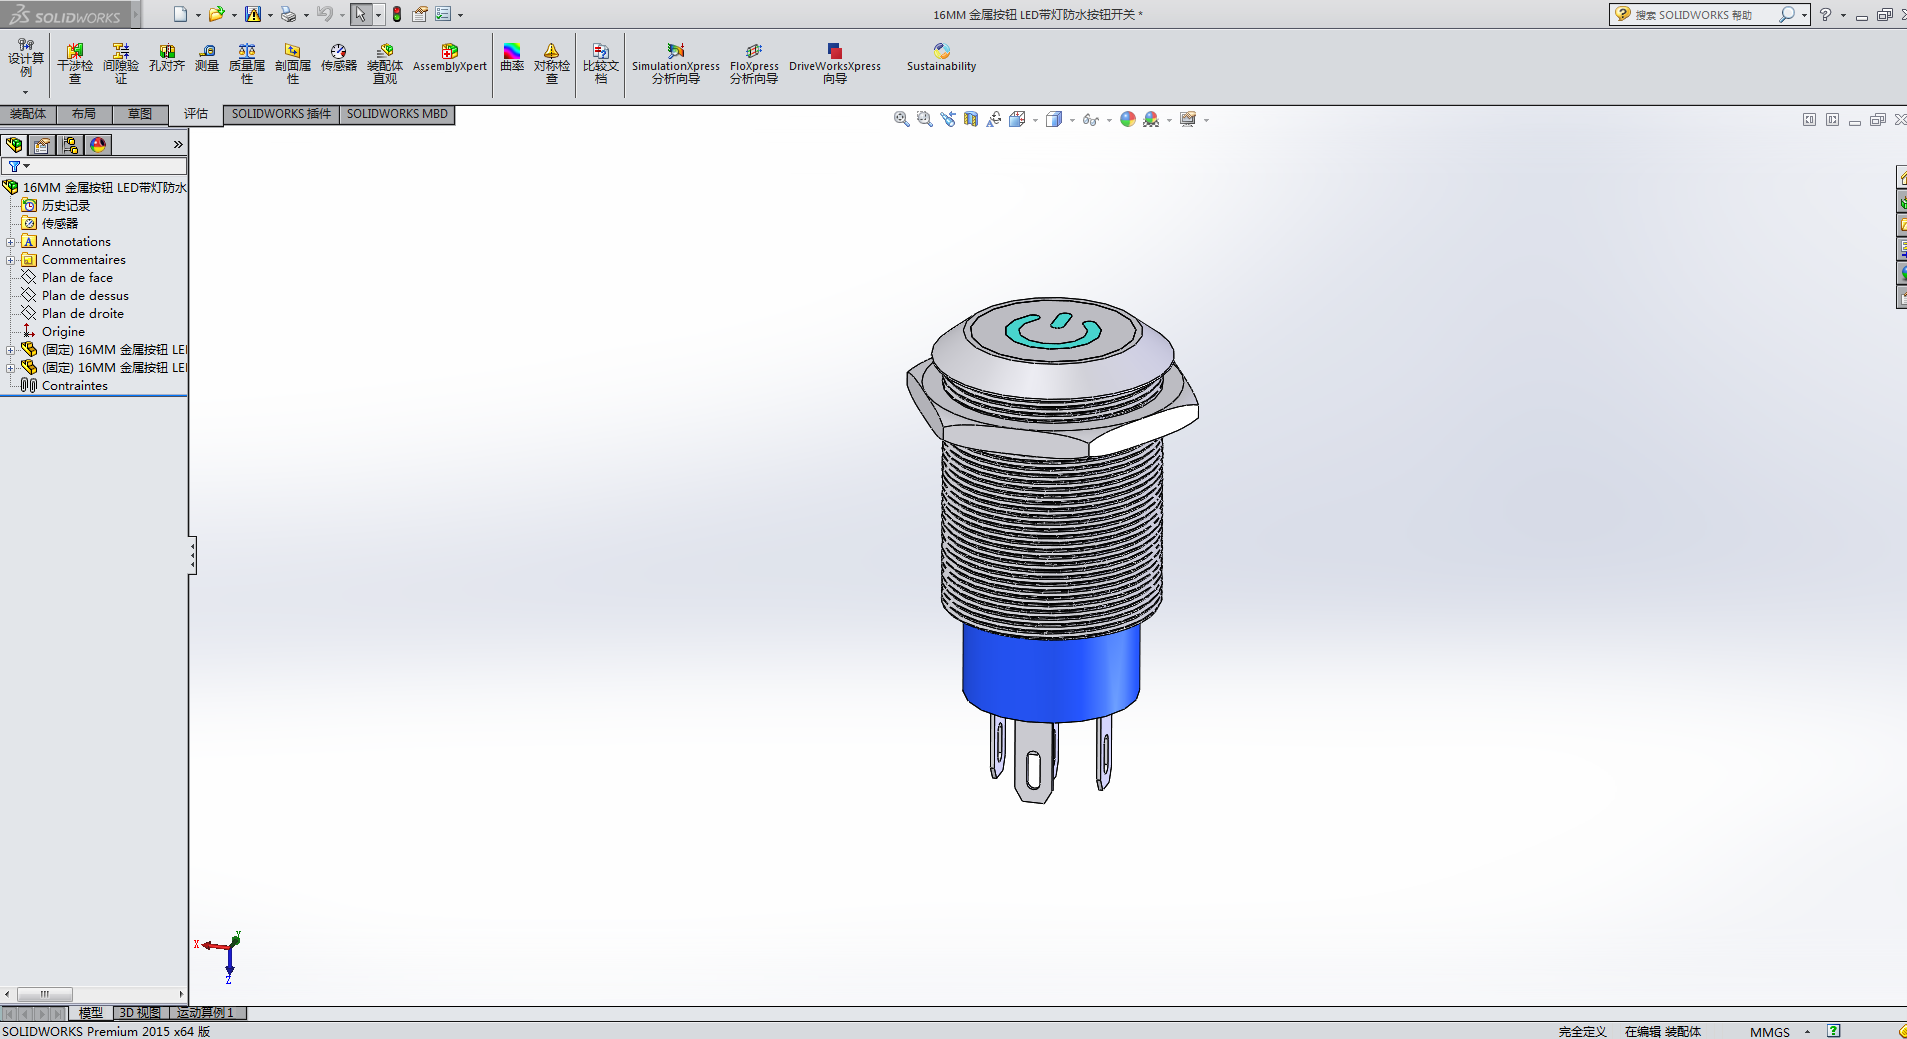
Task: Launch AssemblyXpert from the toolbar
Action: pyautogui.click(x=449, y=59)
